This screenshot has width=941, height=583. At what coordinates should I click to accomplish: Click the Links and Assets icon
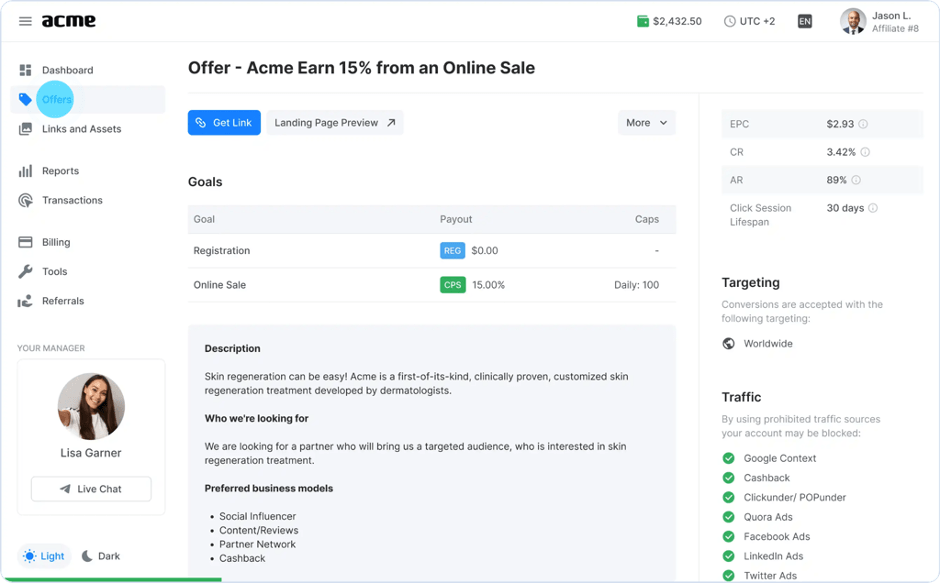(x=25, y=129)
